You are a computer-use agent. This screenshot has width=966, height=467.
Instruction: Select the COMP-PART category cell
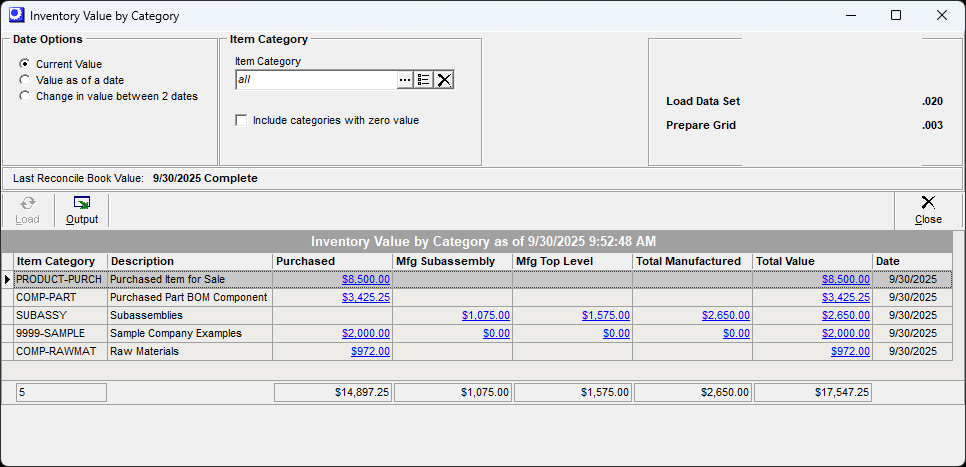pos(60,297)
